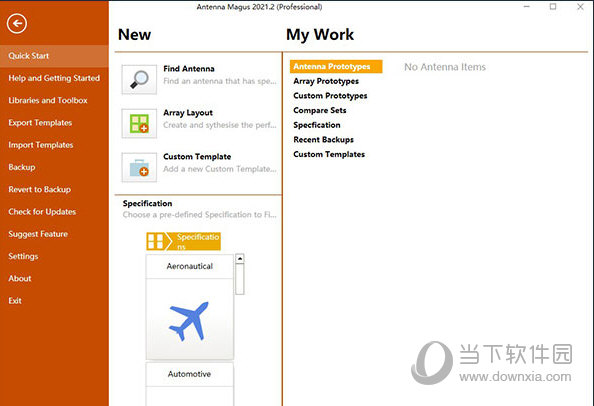Screen dimensions: 594x406
Task: Click the Array Layout grid icon
Action: (x=139, y=123)
